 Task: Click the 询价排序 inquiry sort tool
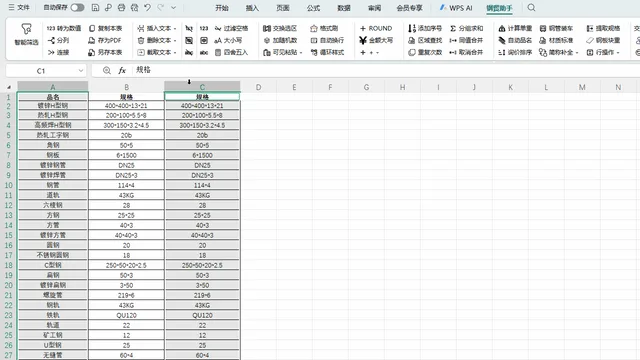(x=515, y=52)
